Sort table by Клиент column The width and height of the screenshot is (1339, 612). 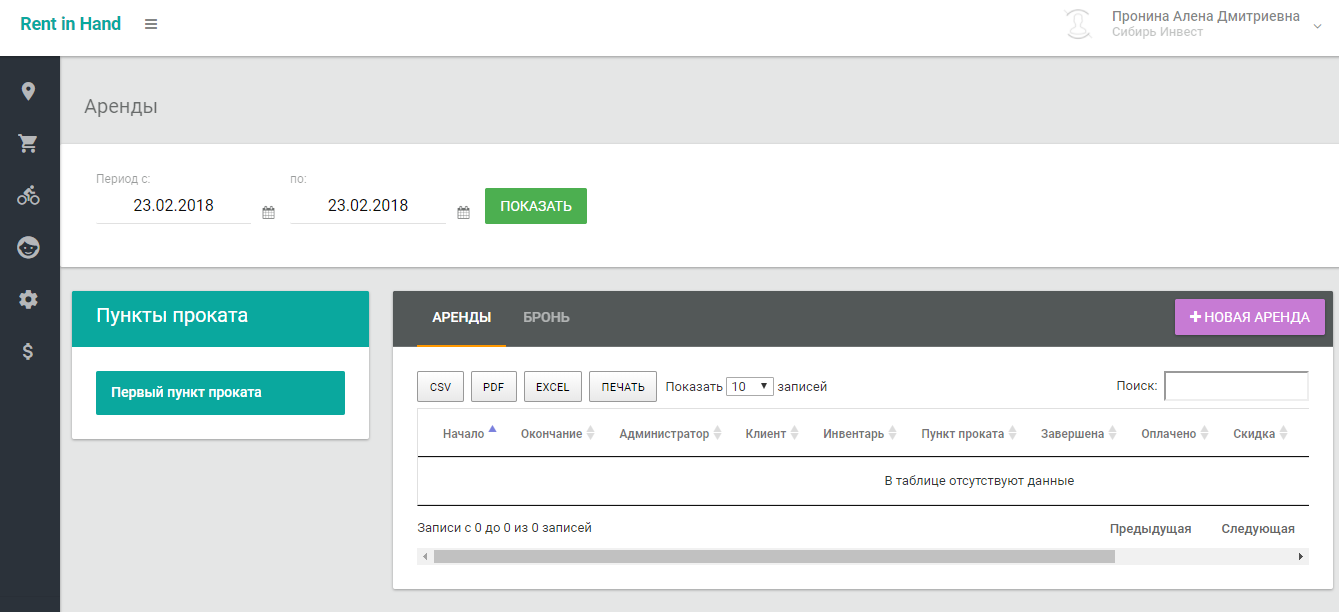772,433
